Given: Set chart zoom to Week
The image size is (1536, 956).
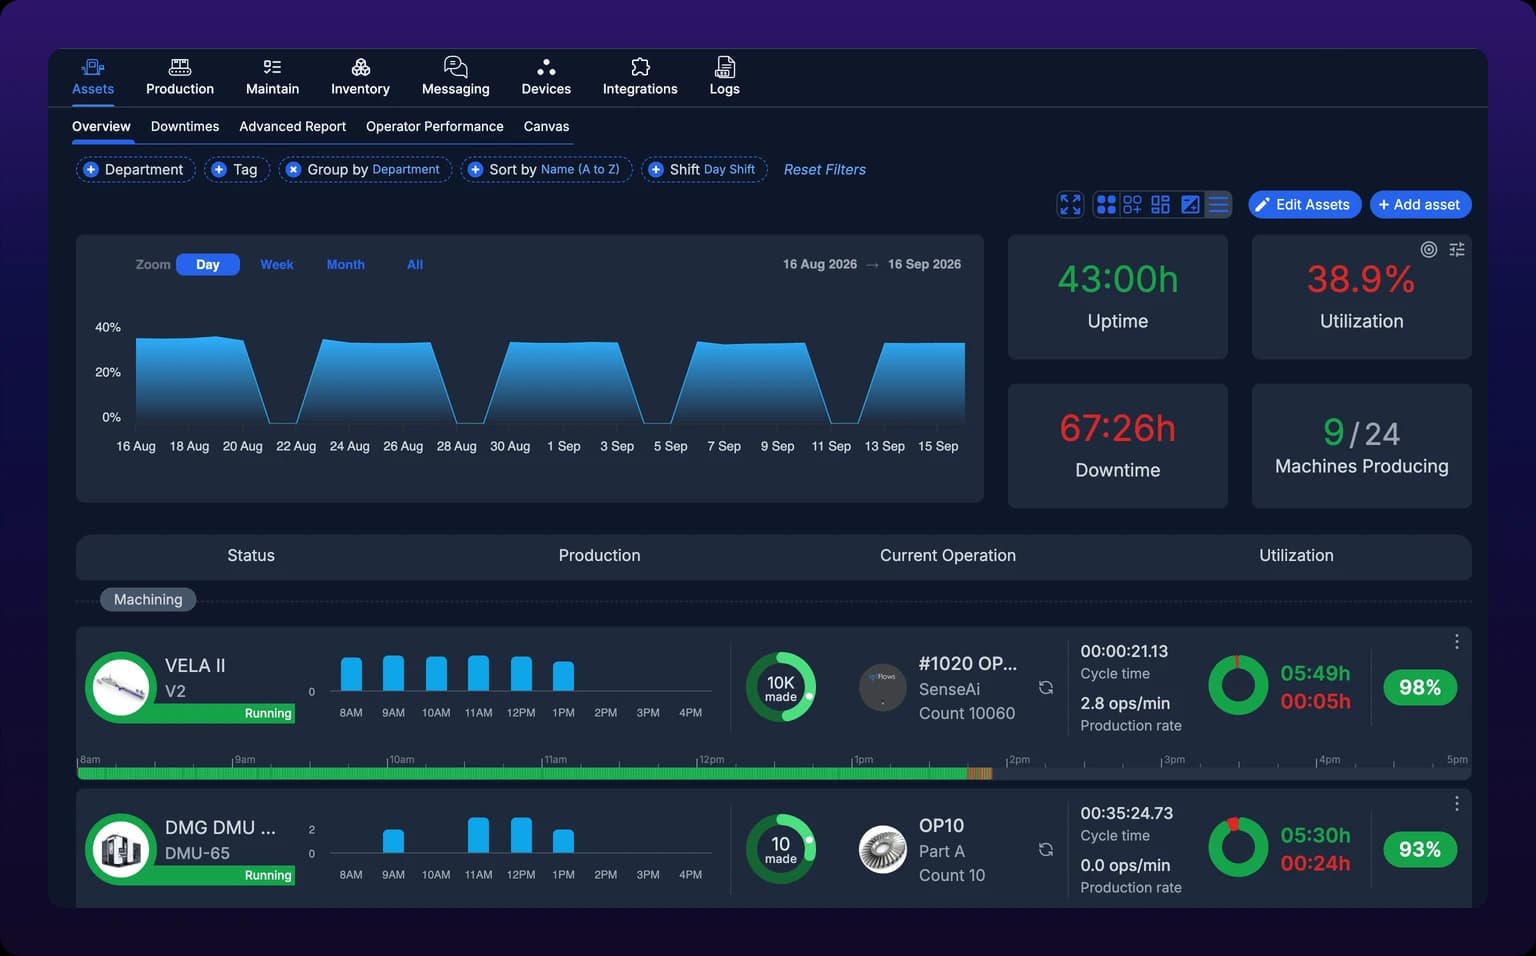Looking at the screenshot, I should point(277,264).
